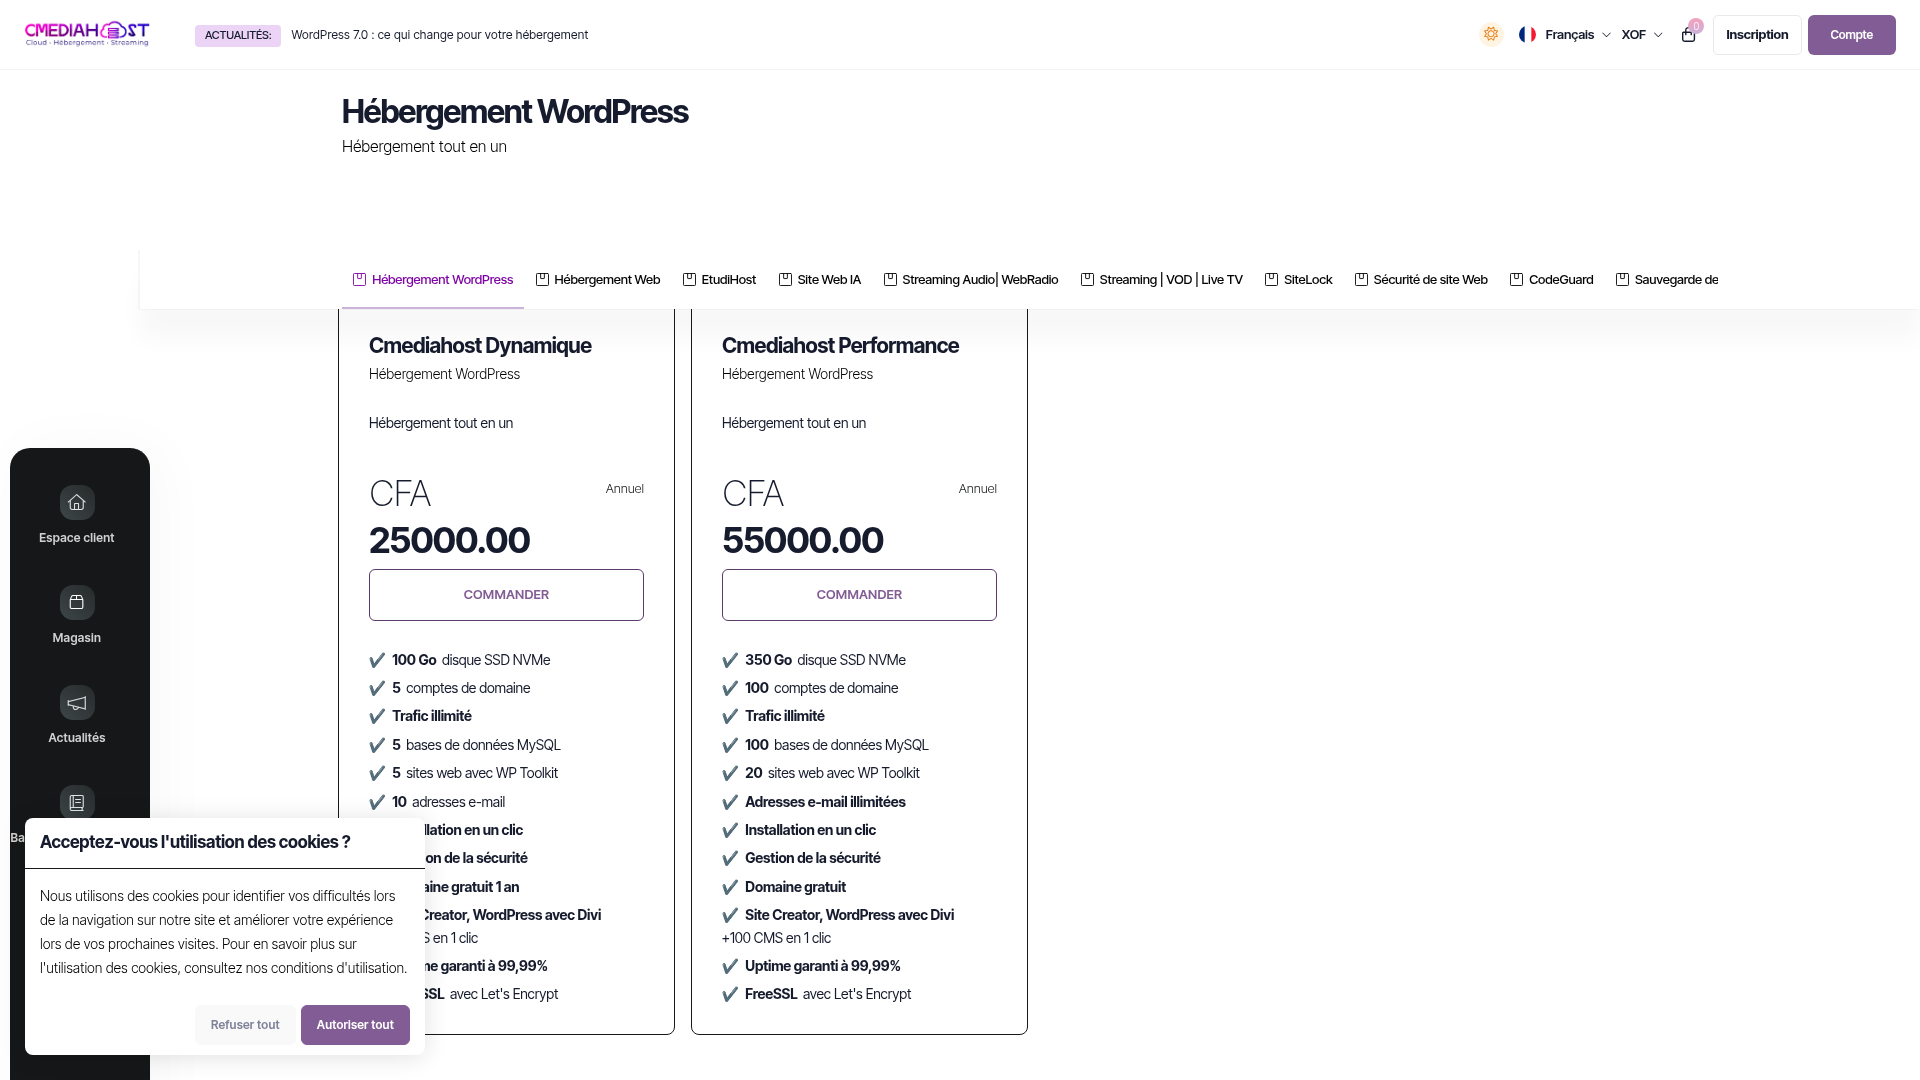Order the Cmediahost Dynamique plan with COMMANDER

506,595
